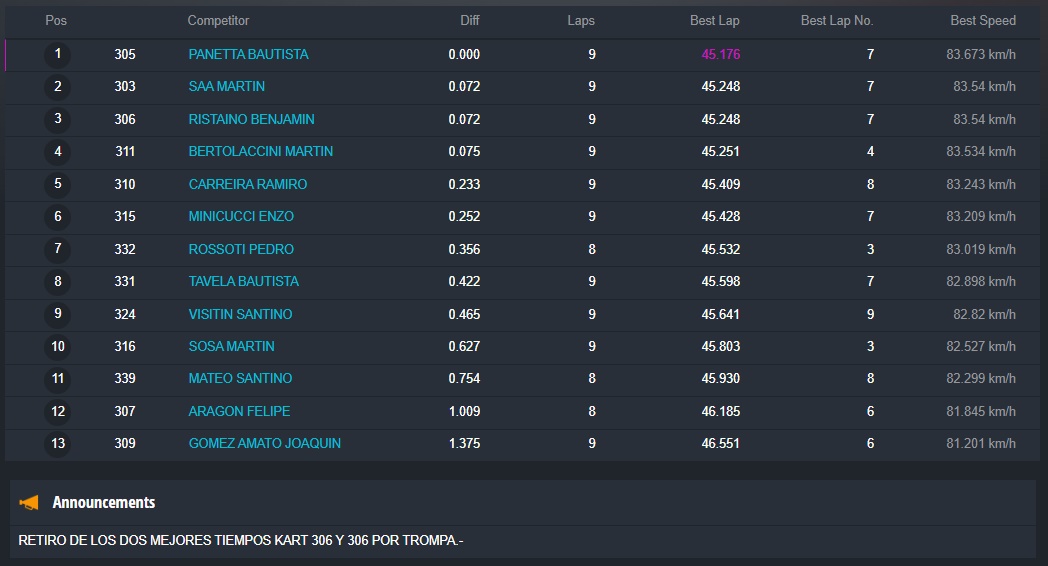Click the Laps column header

click(x=580, y=21)
